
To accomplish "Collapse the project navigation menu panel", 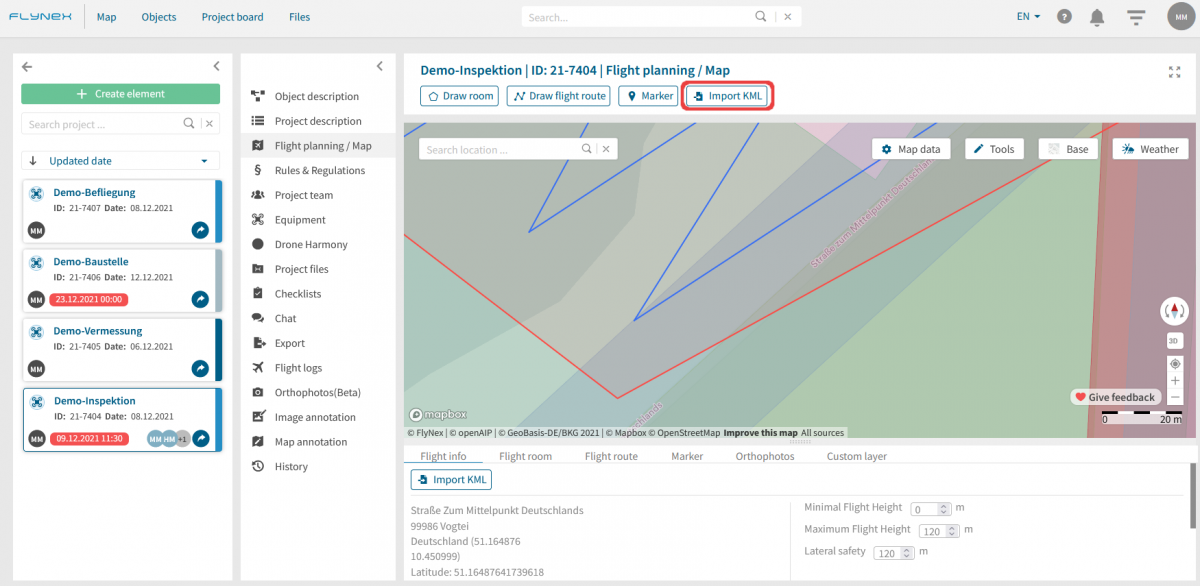I will pyautogui.click(x=379, y=67).
